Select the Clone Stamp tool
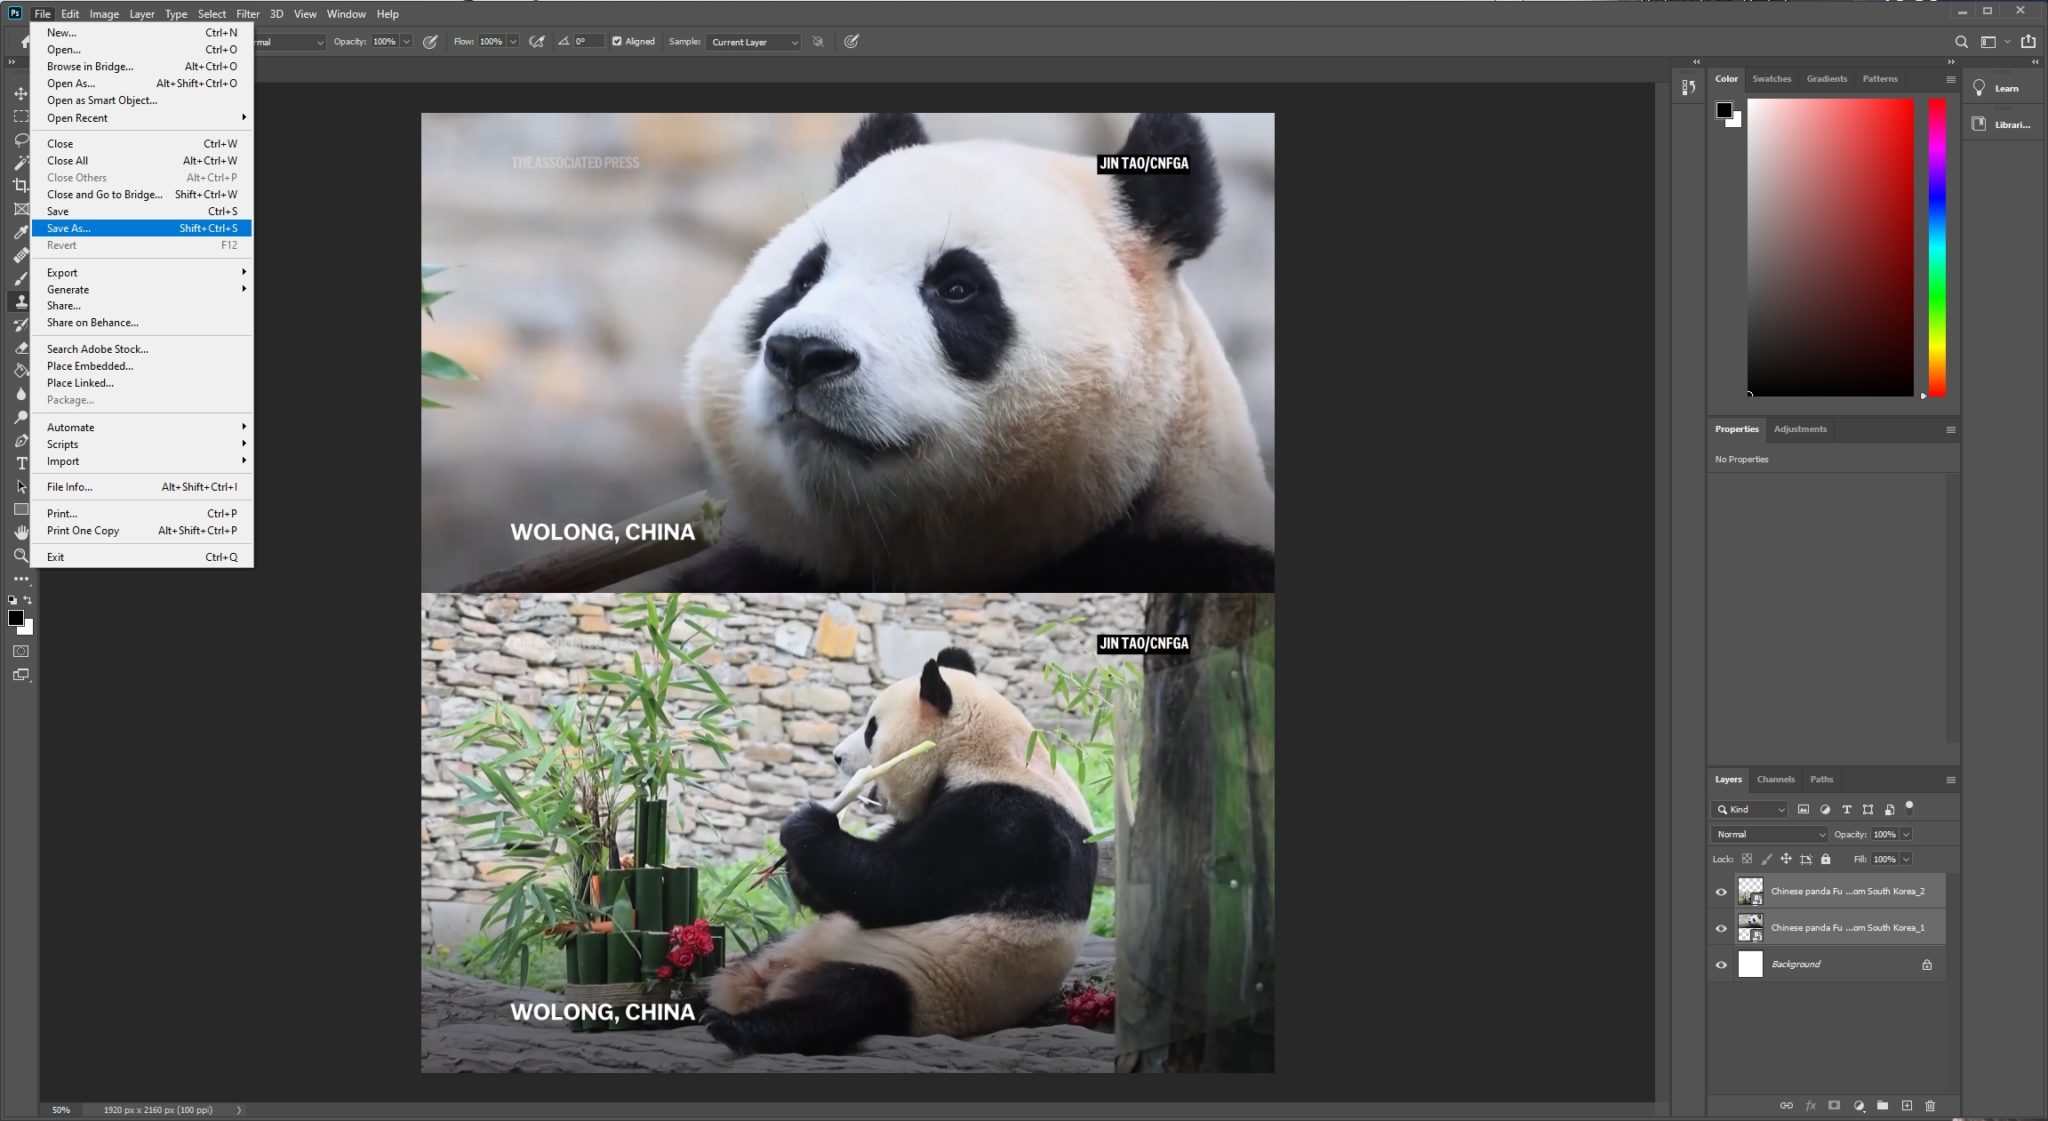Viewport: 2048px width, 1121px height. click(x=20, y=303)
